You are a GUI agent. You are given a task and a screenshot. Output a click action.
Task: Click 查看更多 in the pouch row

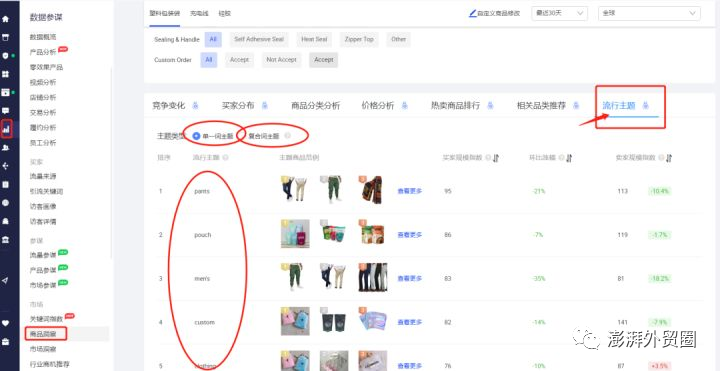pyautogui.click(x=410, y=235)
